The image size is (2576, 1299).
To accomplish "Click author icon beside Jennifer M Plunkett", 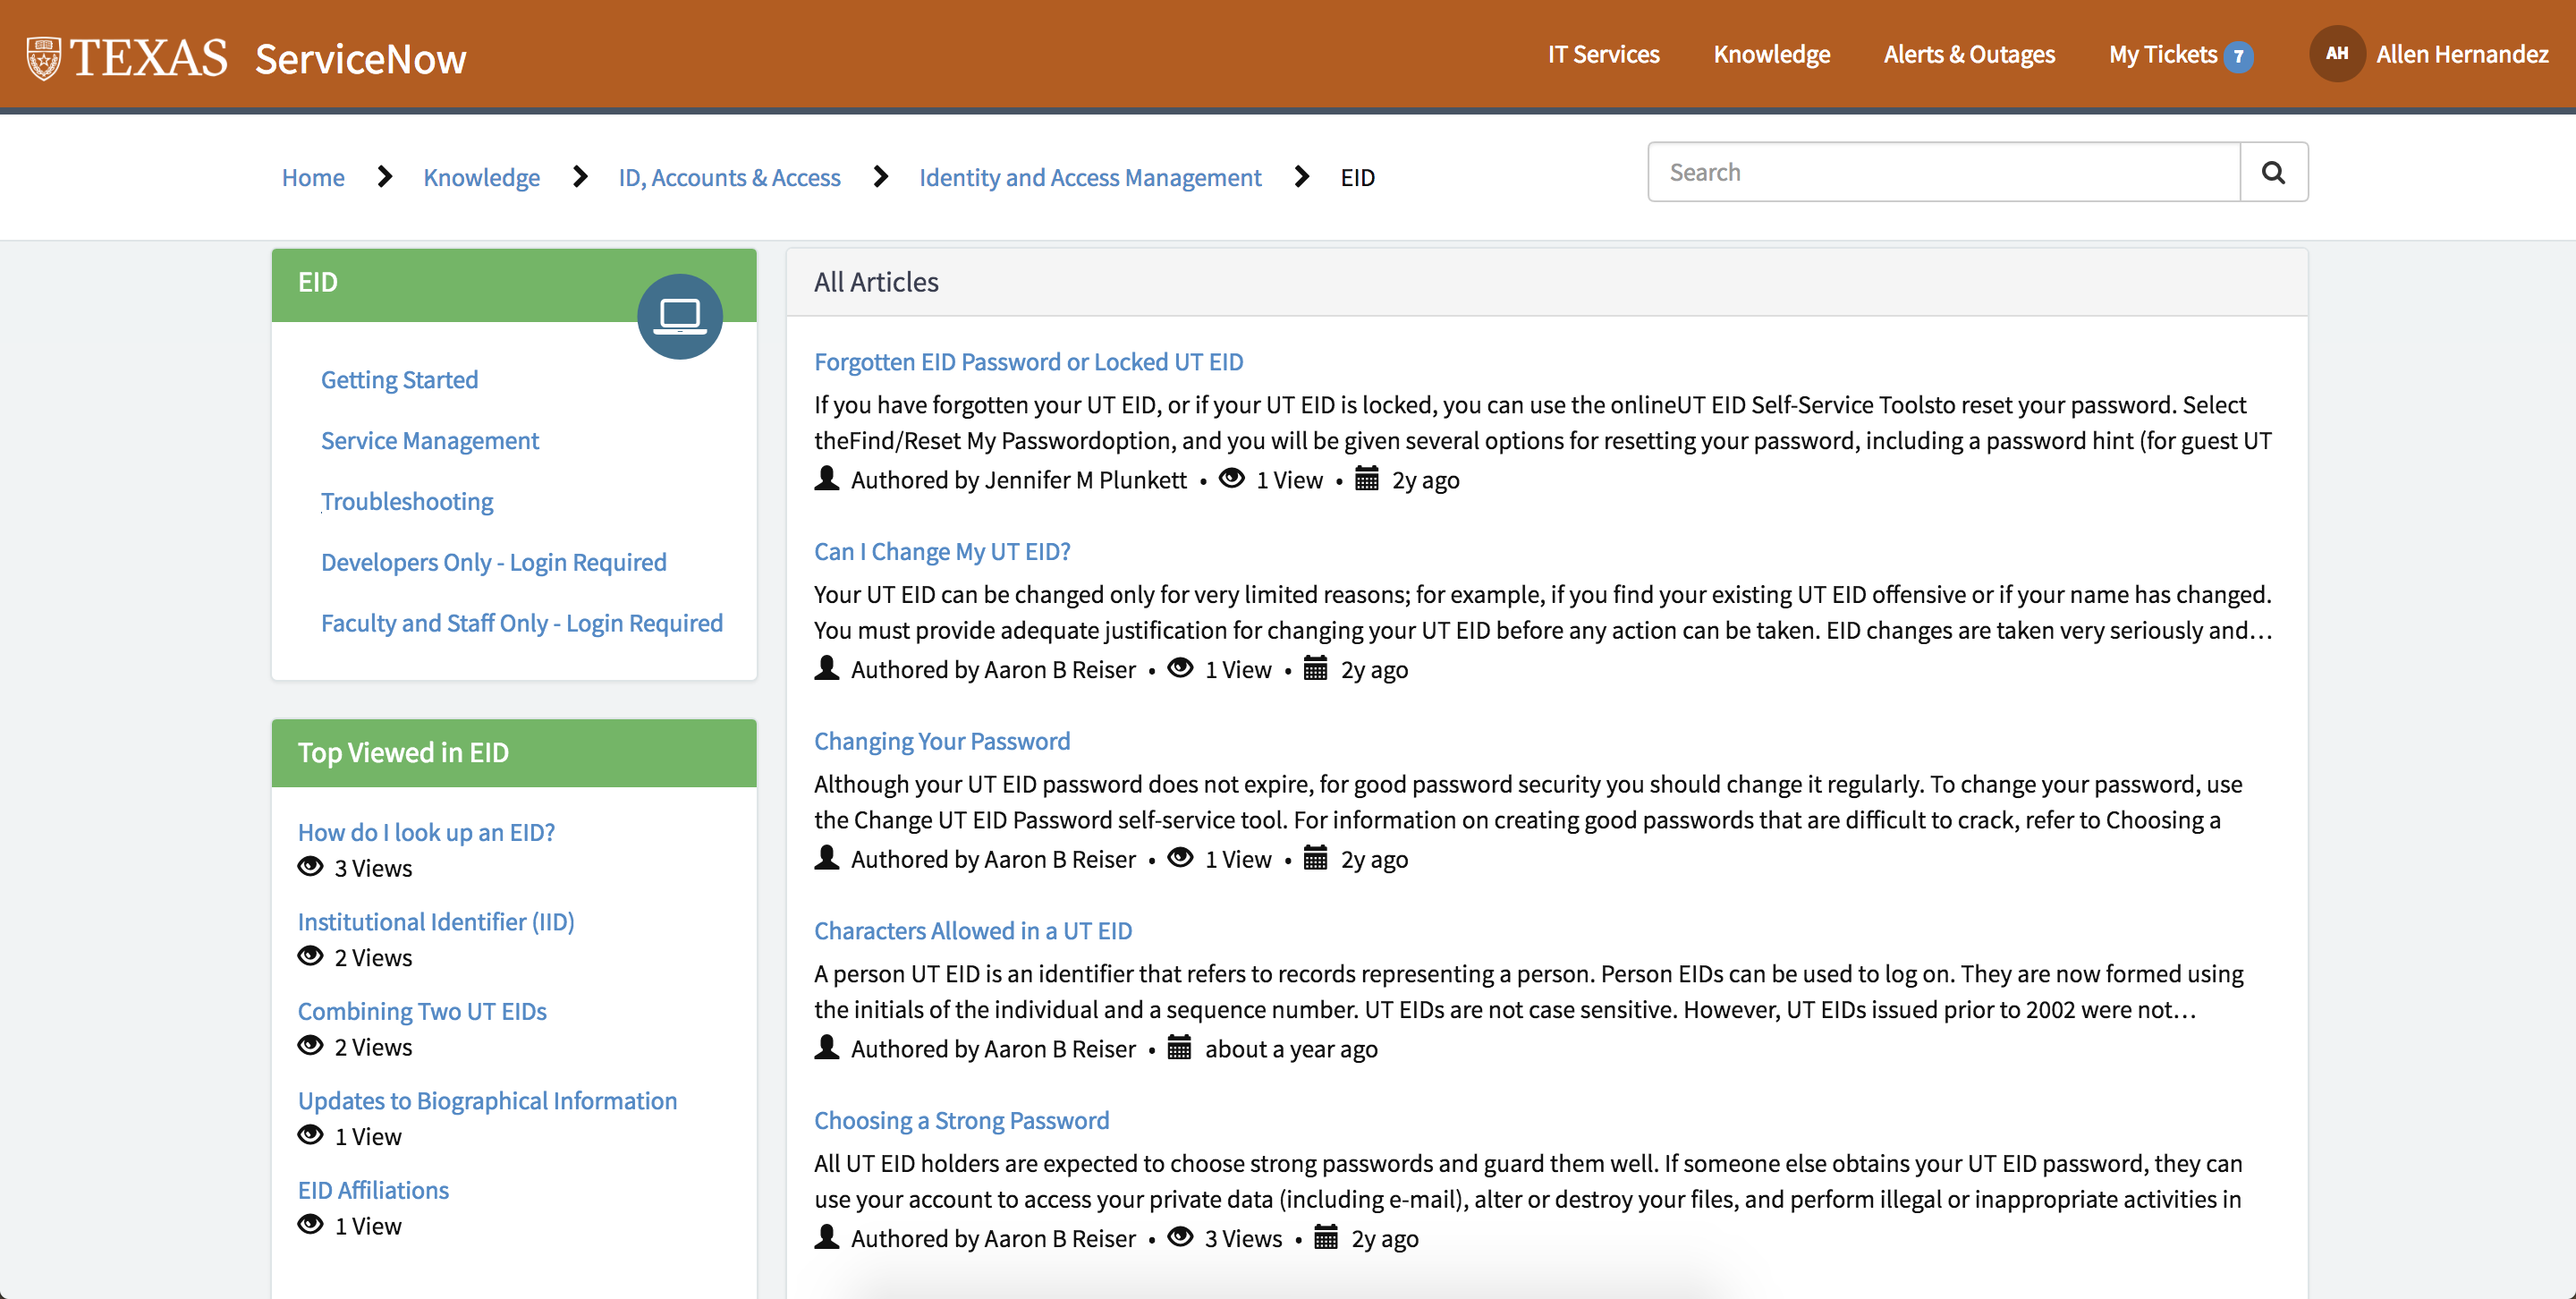I will [826, 478].
